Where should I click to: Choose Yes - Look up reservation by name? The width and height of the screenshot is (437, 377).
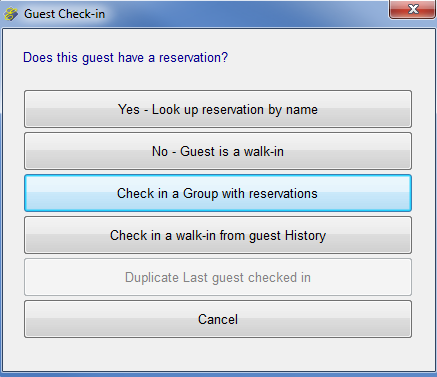218,109
